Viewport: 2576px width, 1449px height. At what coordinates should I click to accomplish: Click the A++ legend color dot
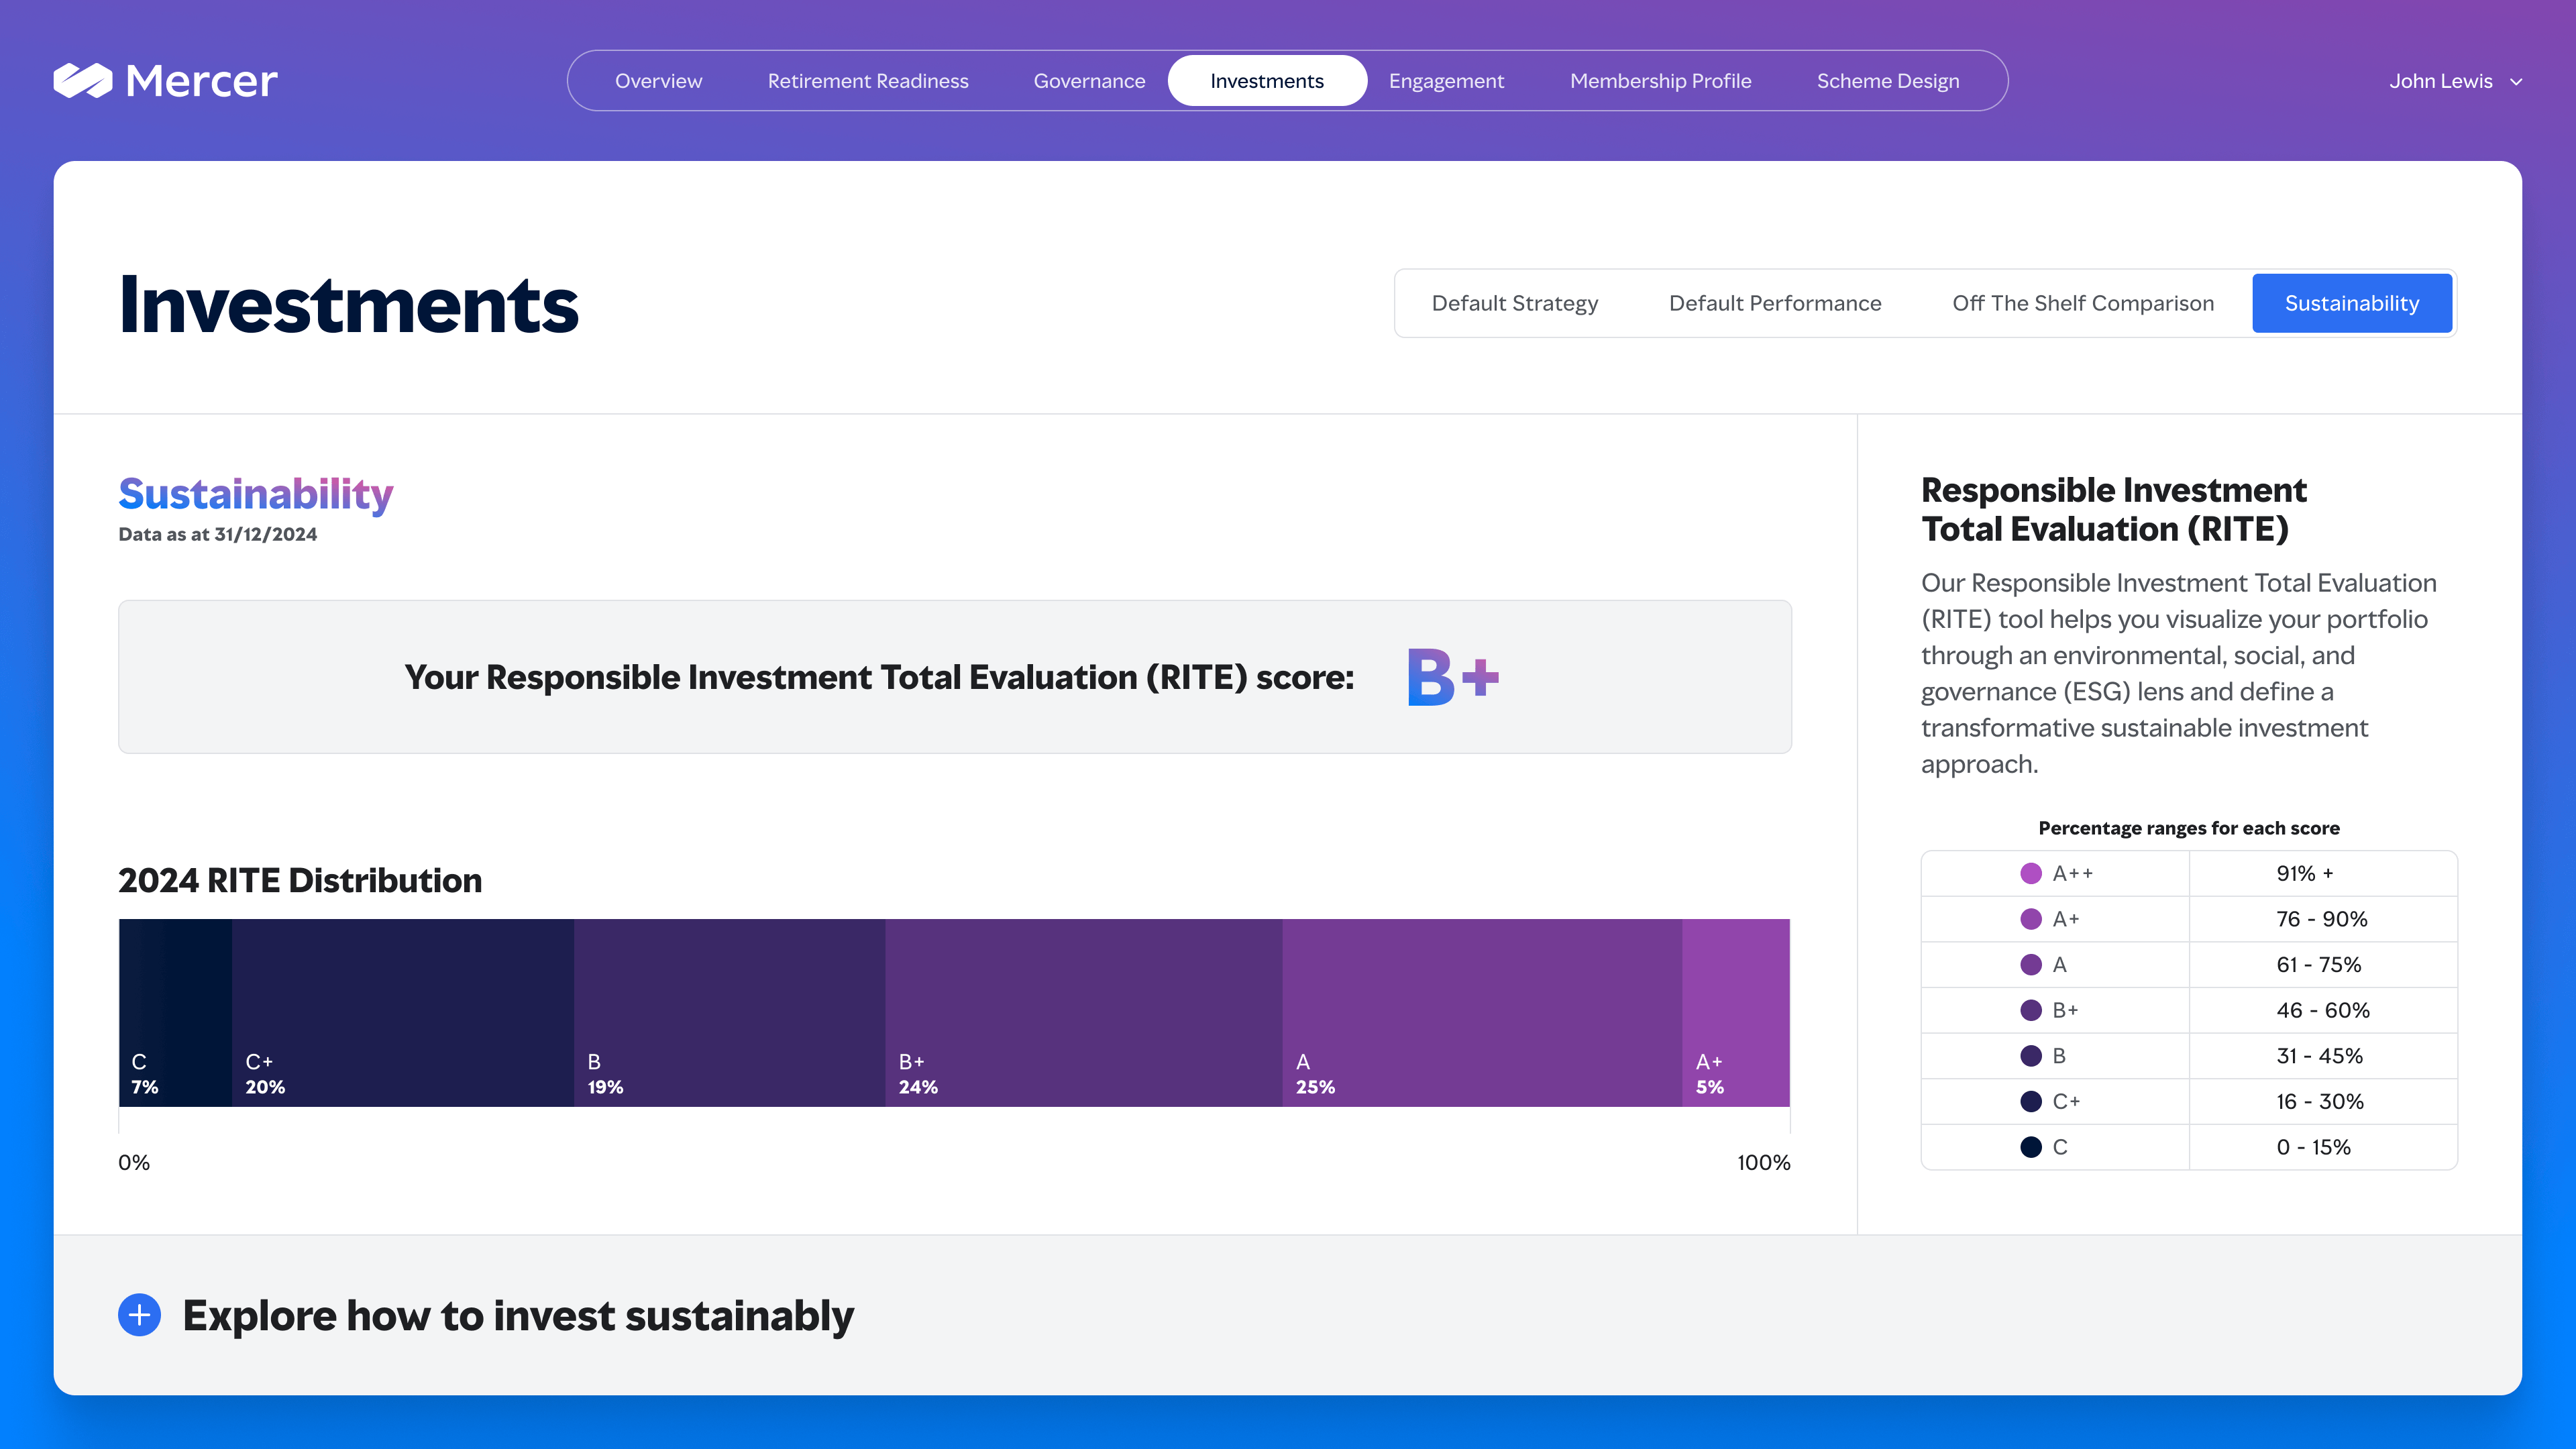tap(2031, 873)
